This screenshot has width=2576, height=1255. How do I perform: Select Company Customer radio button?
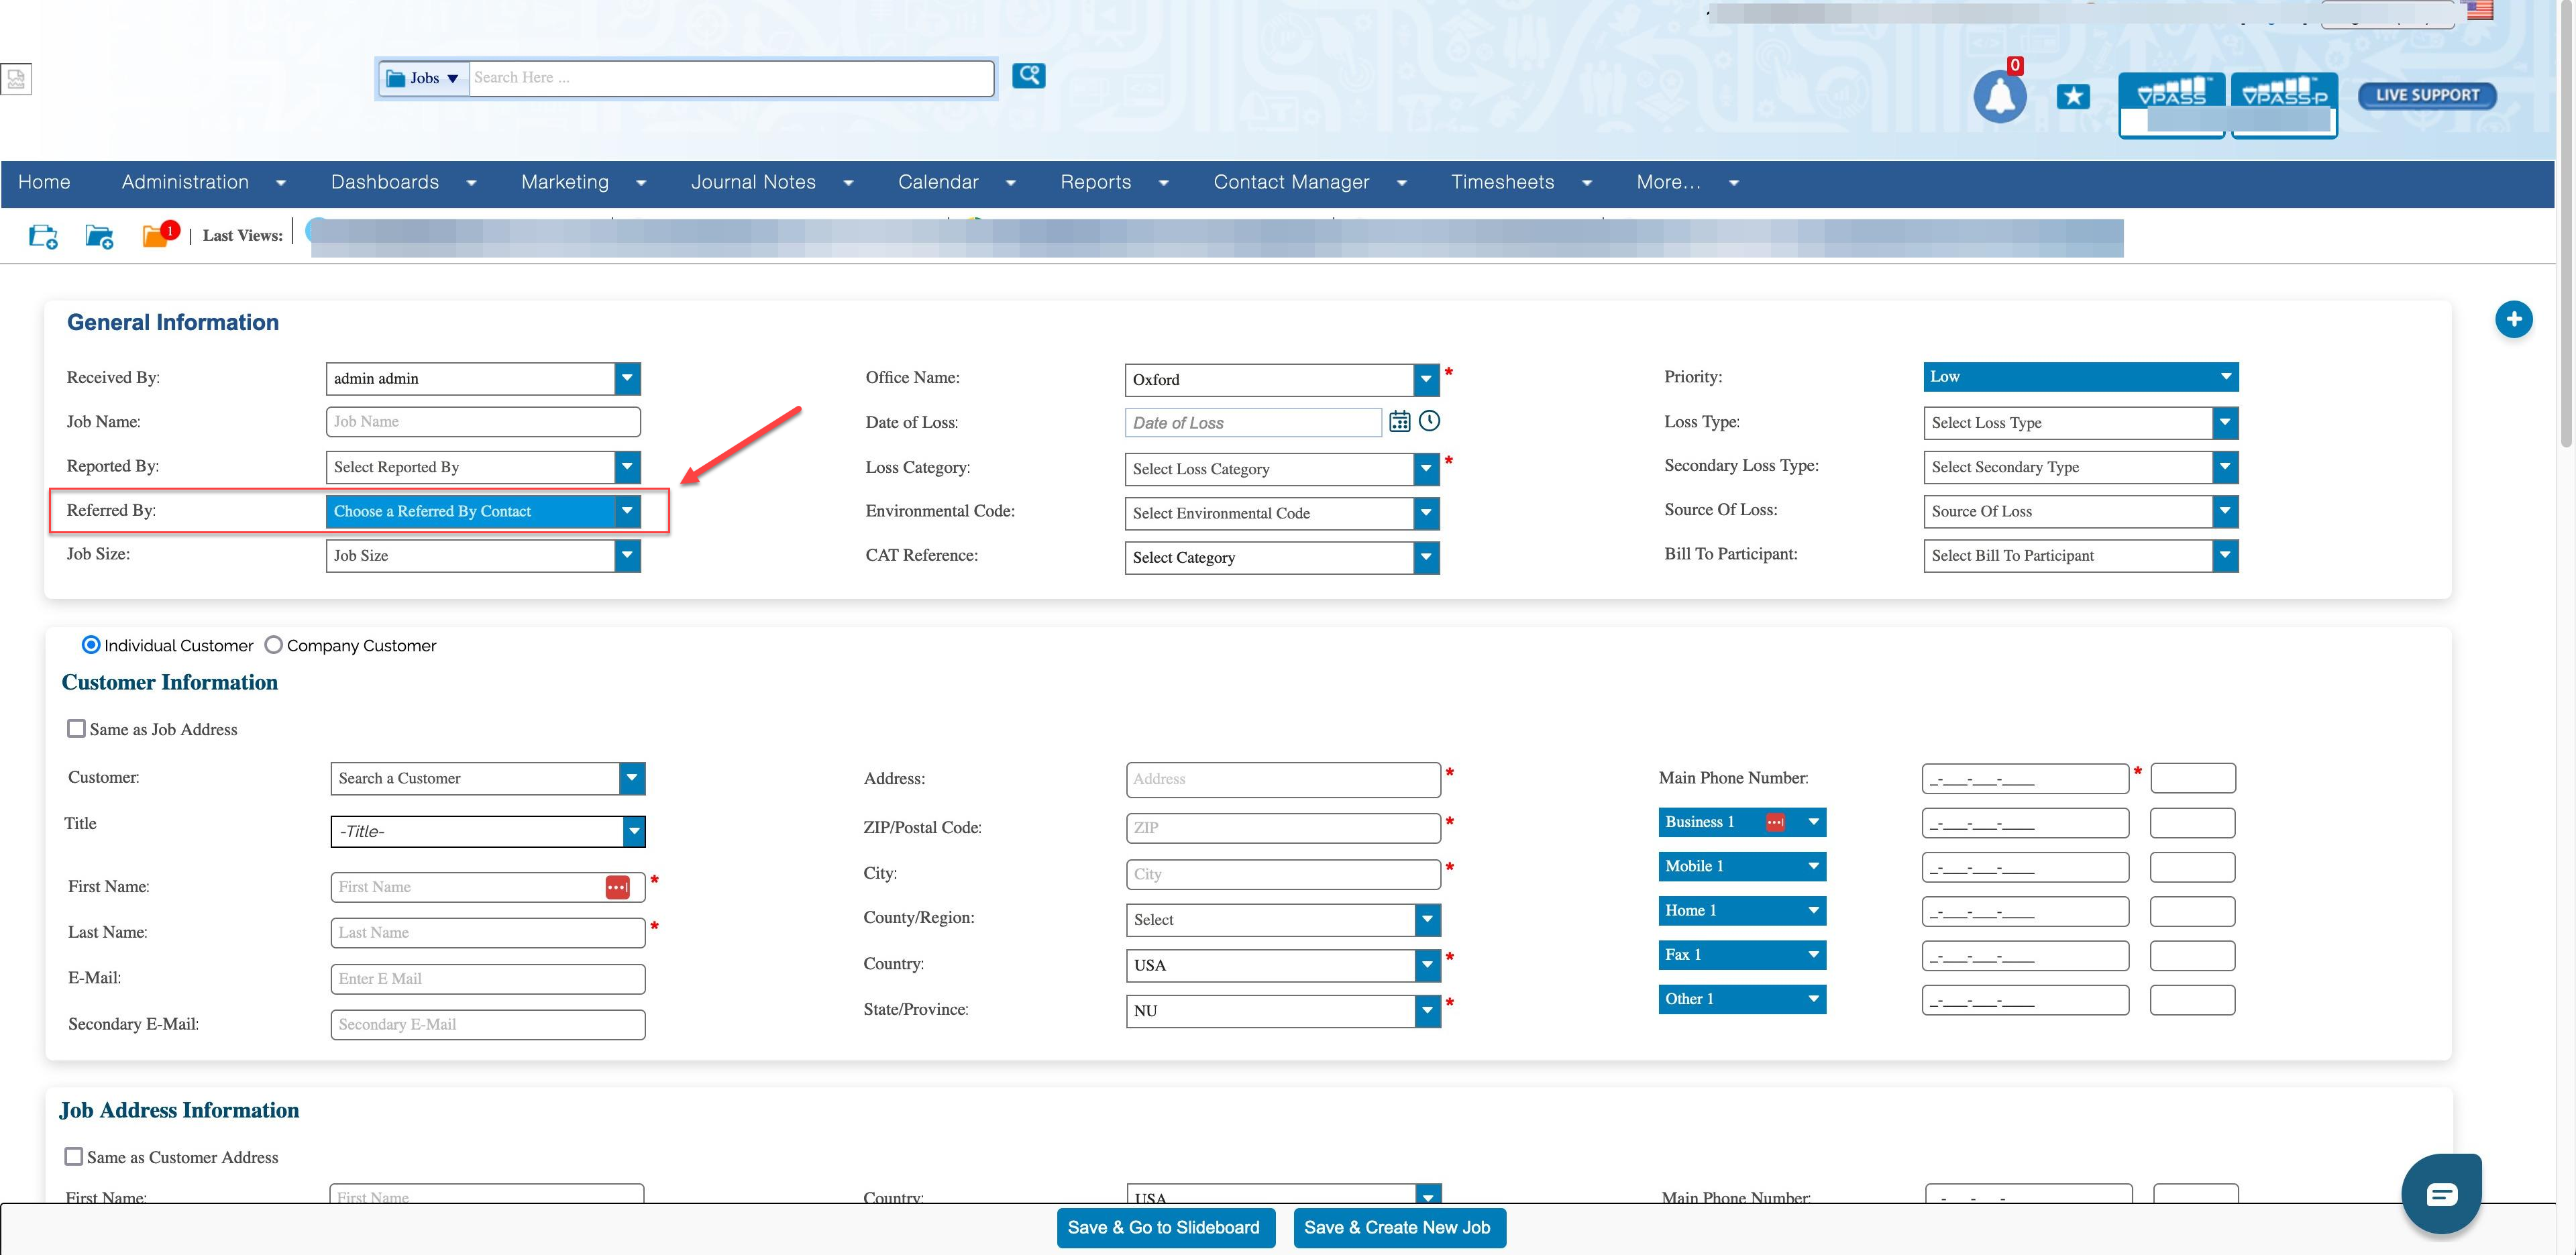273,645
